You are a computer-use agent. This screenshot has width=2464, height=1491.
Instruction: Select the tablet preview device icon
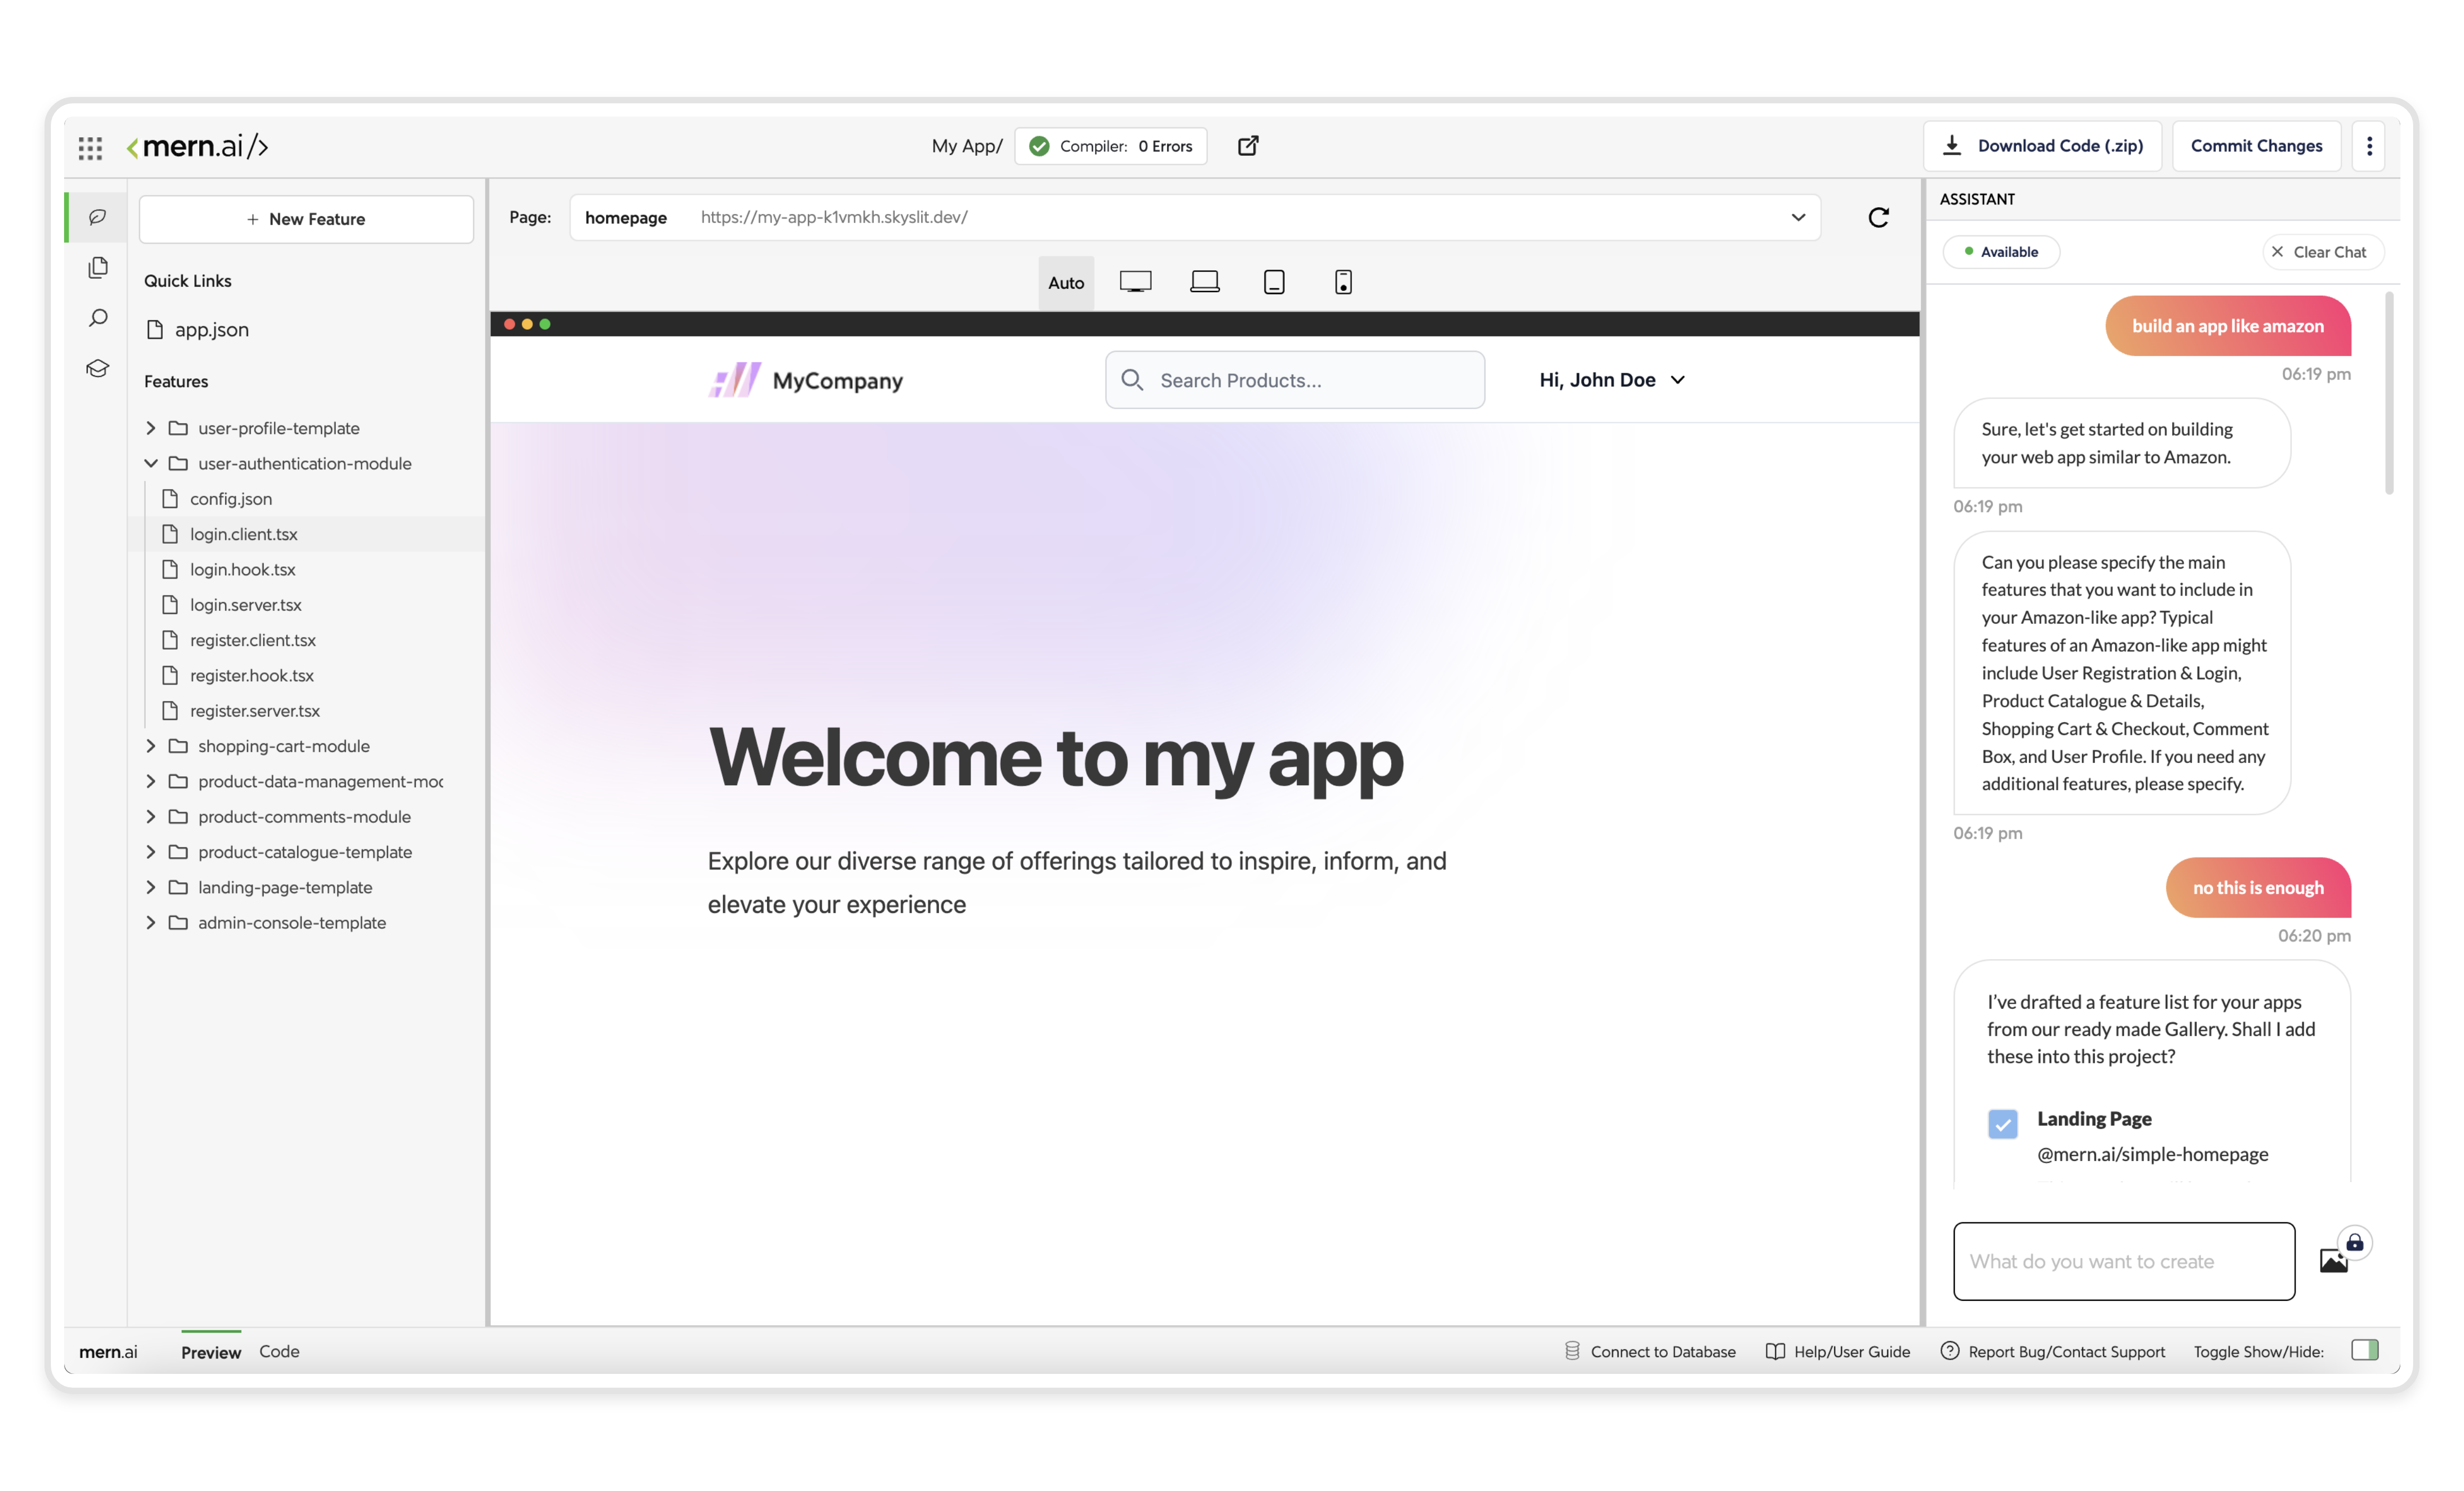(x=1273, y=282)
